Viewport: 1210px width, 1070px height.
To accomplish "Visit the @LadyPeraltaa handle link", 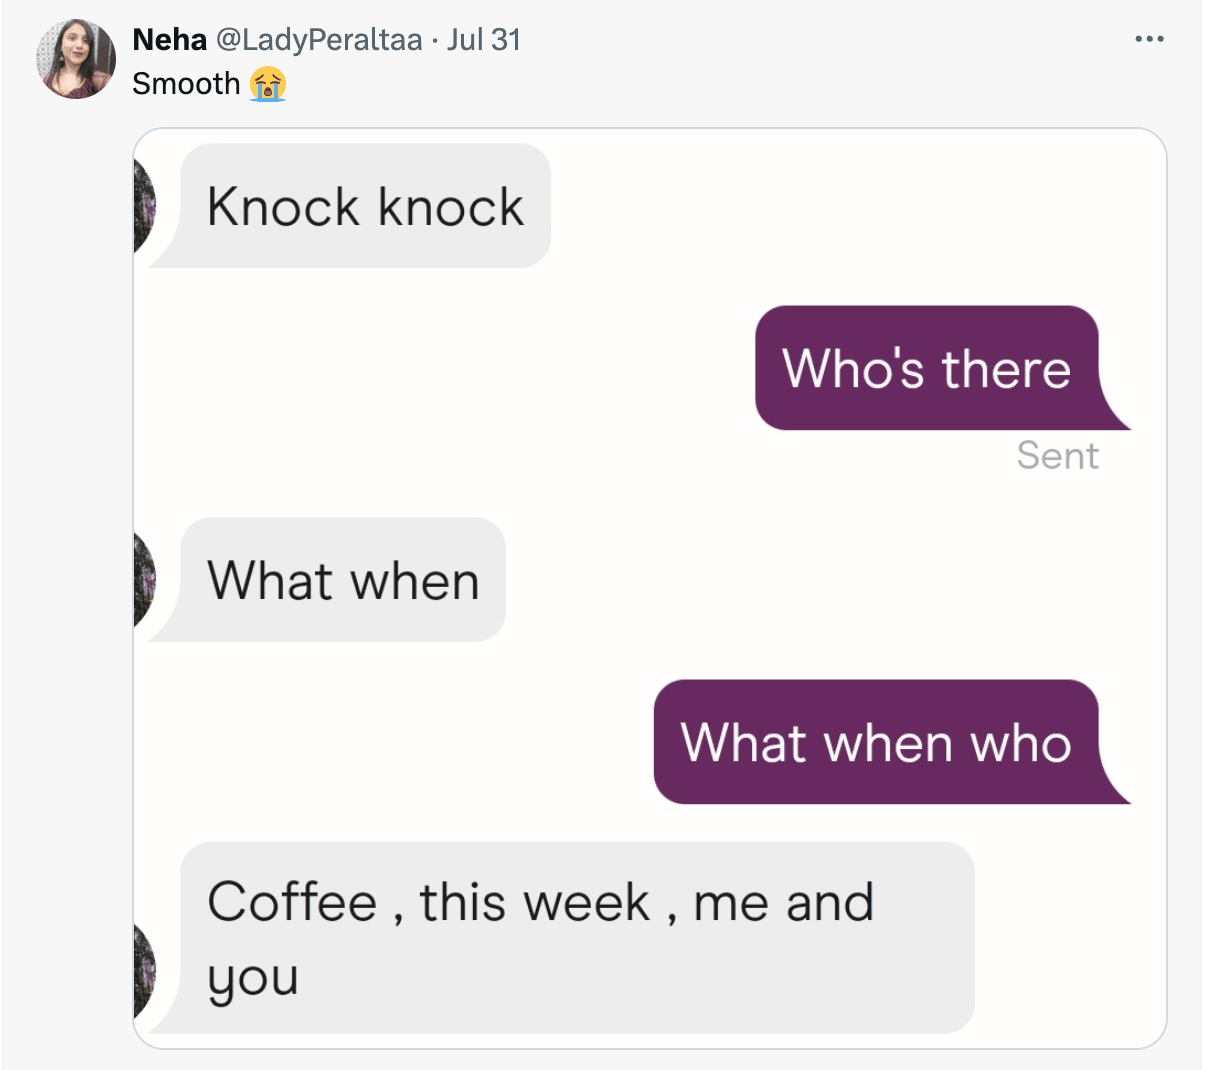I will pos(319,40).
